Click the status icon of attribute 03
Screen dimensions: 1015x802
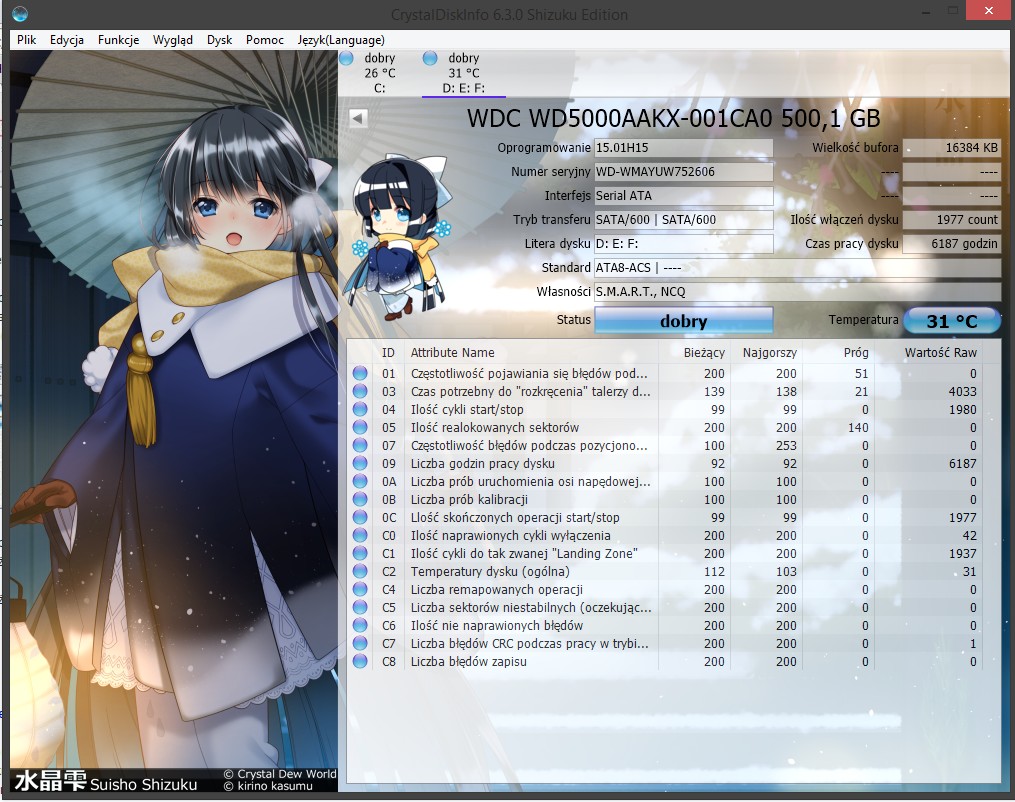[x=360, y=392]
